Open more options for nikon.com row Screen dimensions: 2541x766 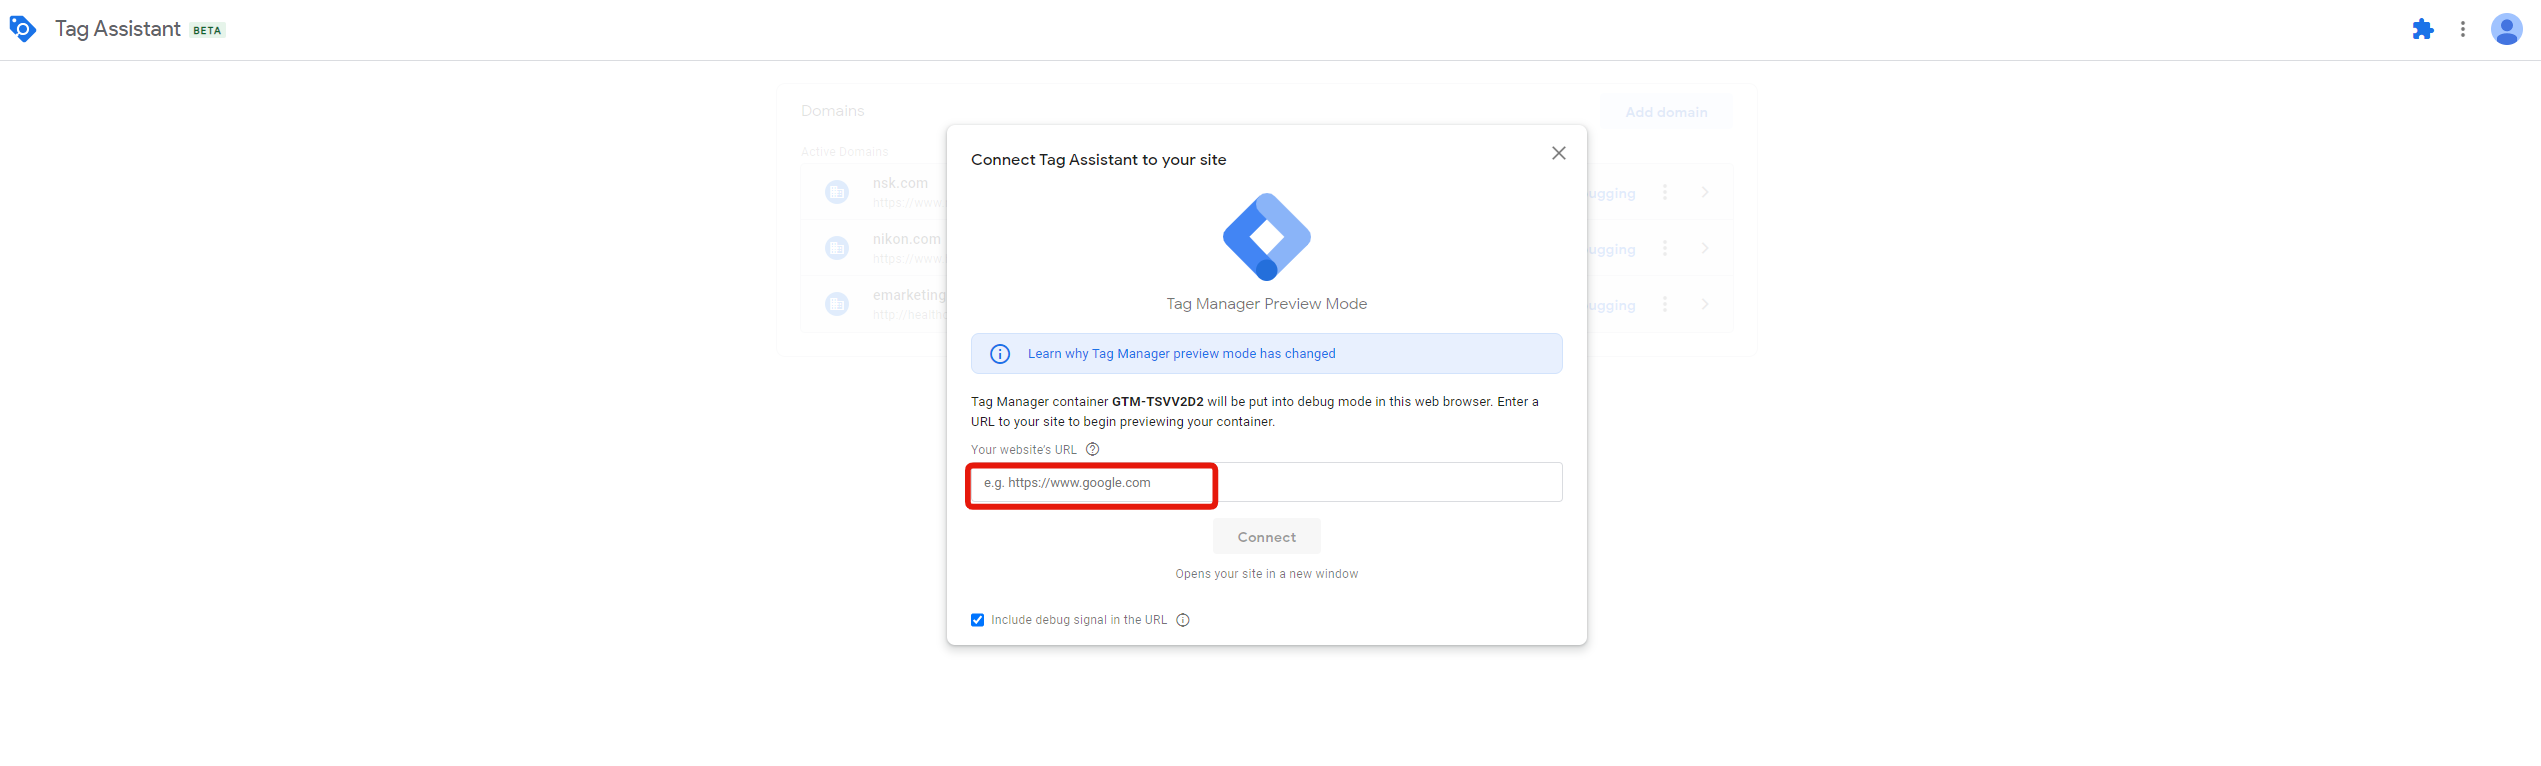1665,248
